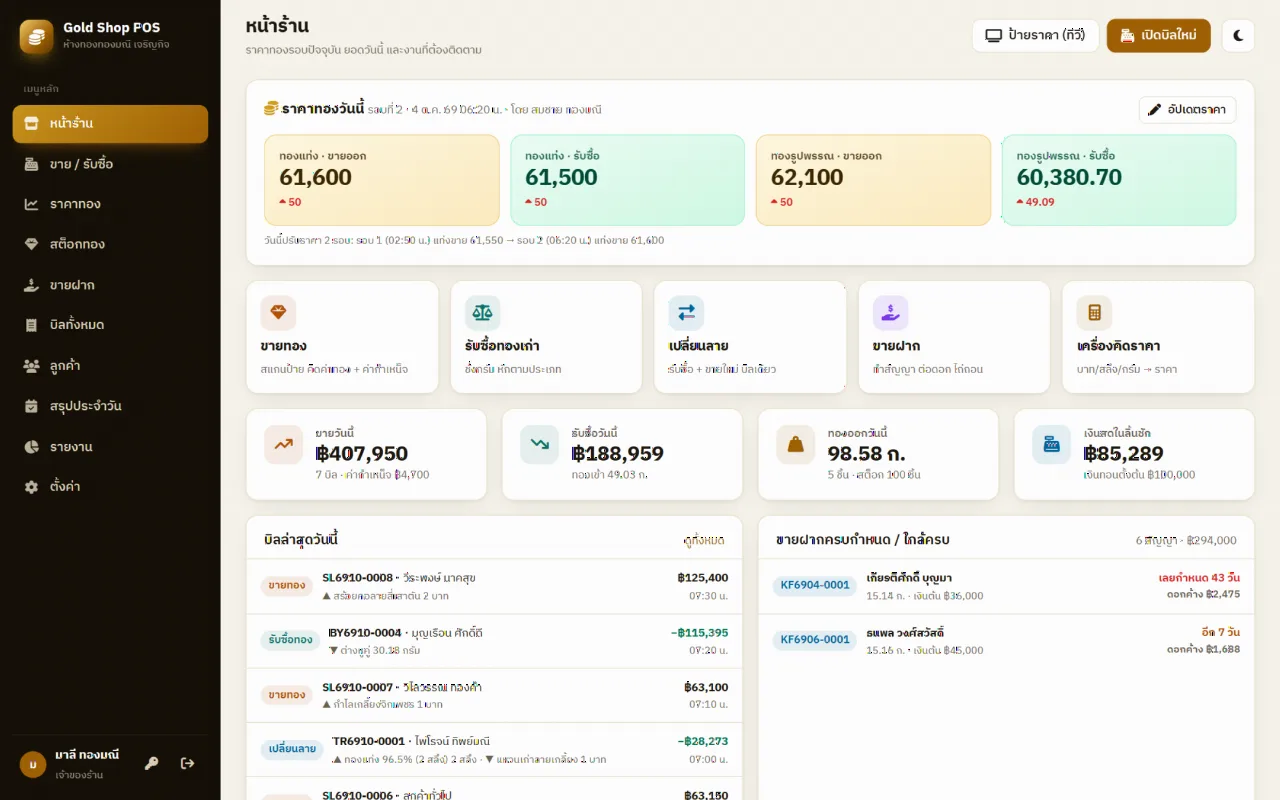Open ขายฝาก hand-coin icon card
This screenshot has width=1280, height=800.
tap(954, 337)
